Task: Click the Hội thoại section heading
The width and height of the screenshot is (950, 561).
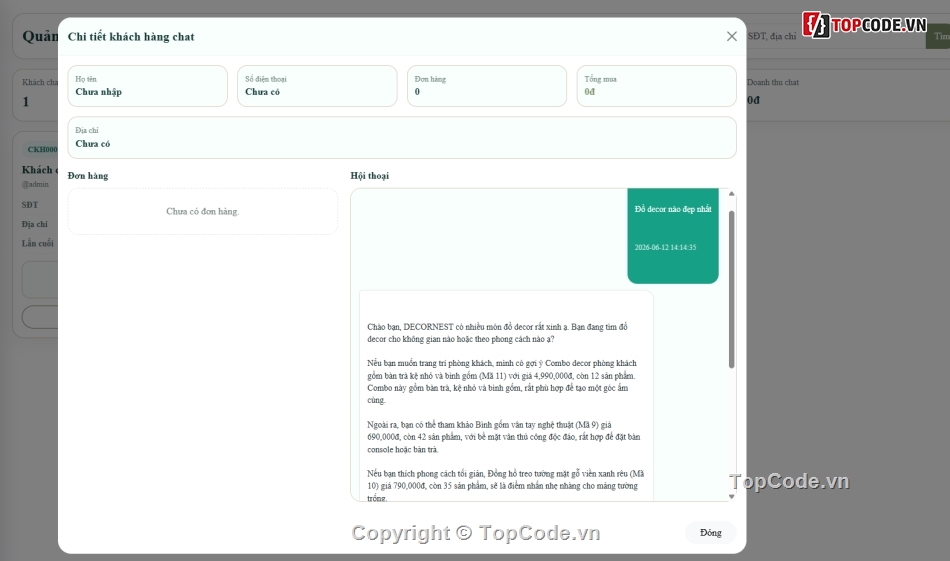Action: (370, 176)
